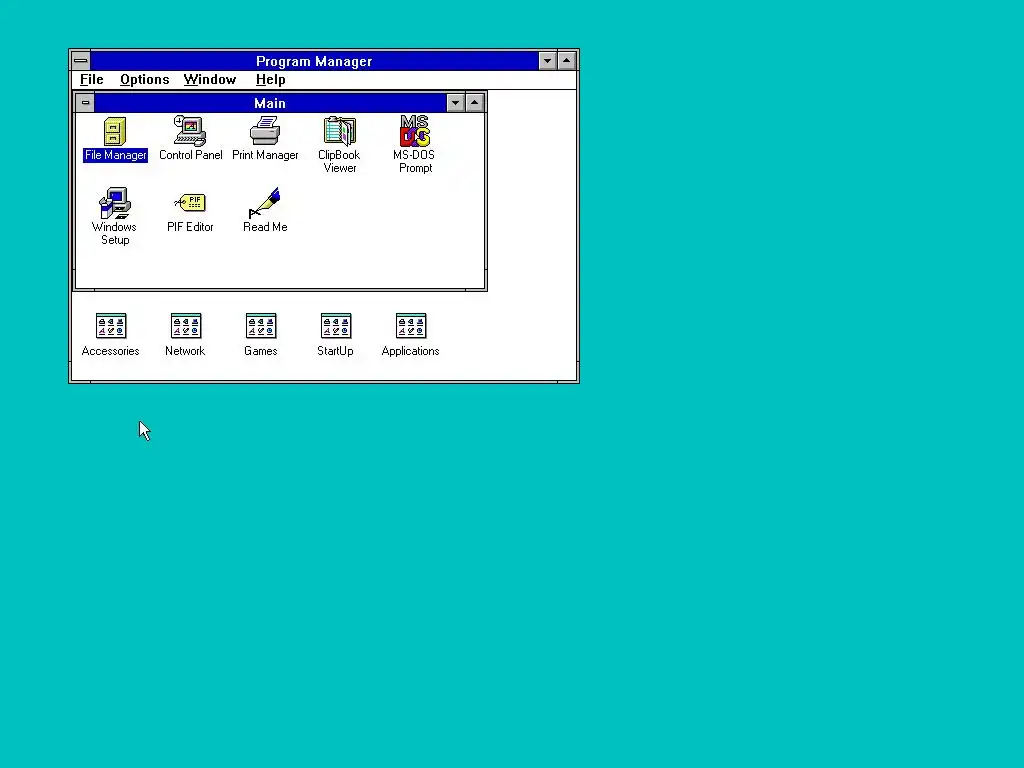Viewport: 1024px width, 768px height.
Task: Select the Games program group icon
Action: (261, 326)
